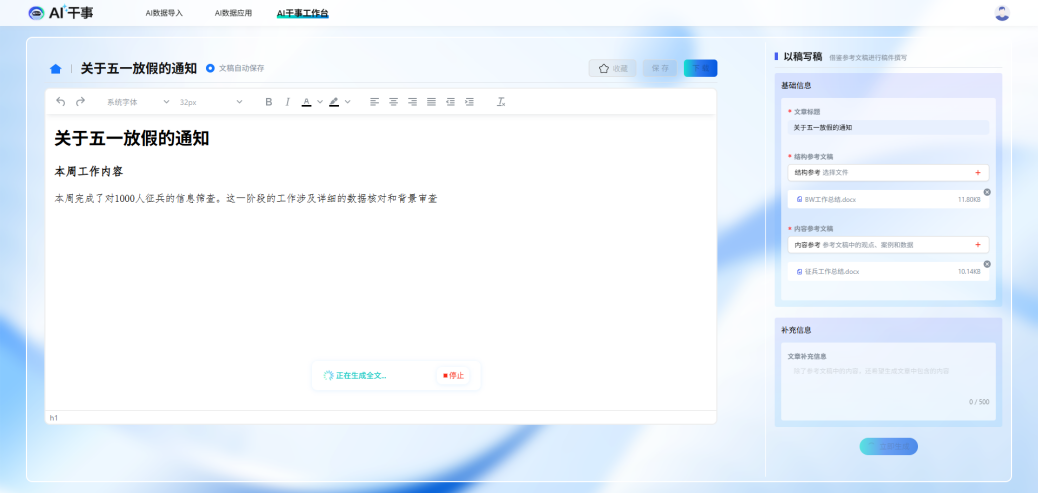The image size is (1038, 493).
Task: Toggle italic formatting
Action: point(287,102)
